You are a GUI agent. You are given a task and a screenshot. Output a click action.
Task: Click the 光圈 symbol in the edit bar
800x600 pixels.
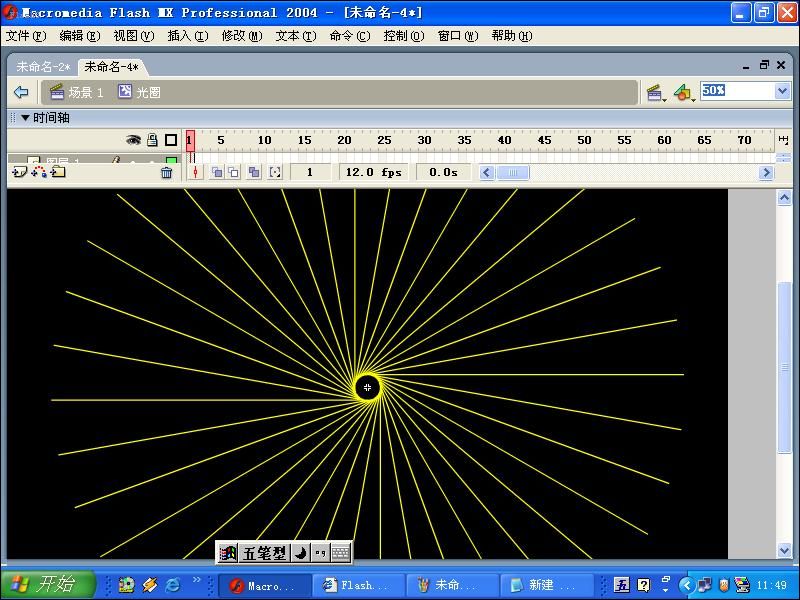coord(139,92)
